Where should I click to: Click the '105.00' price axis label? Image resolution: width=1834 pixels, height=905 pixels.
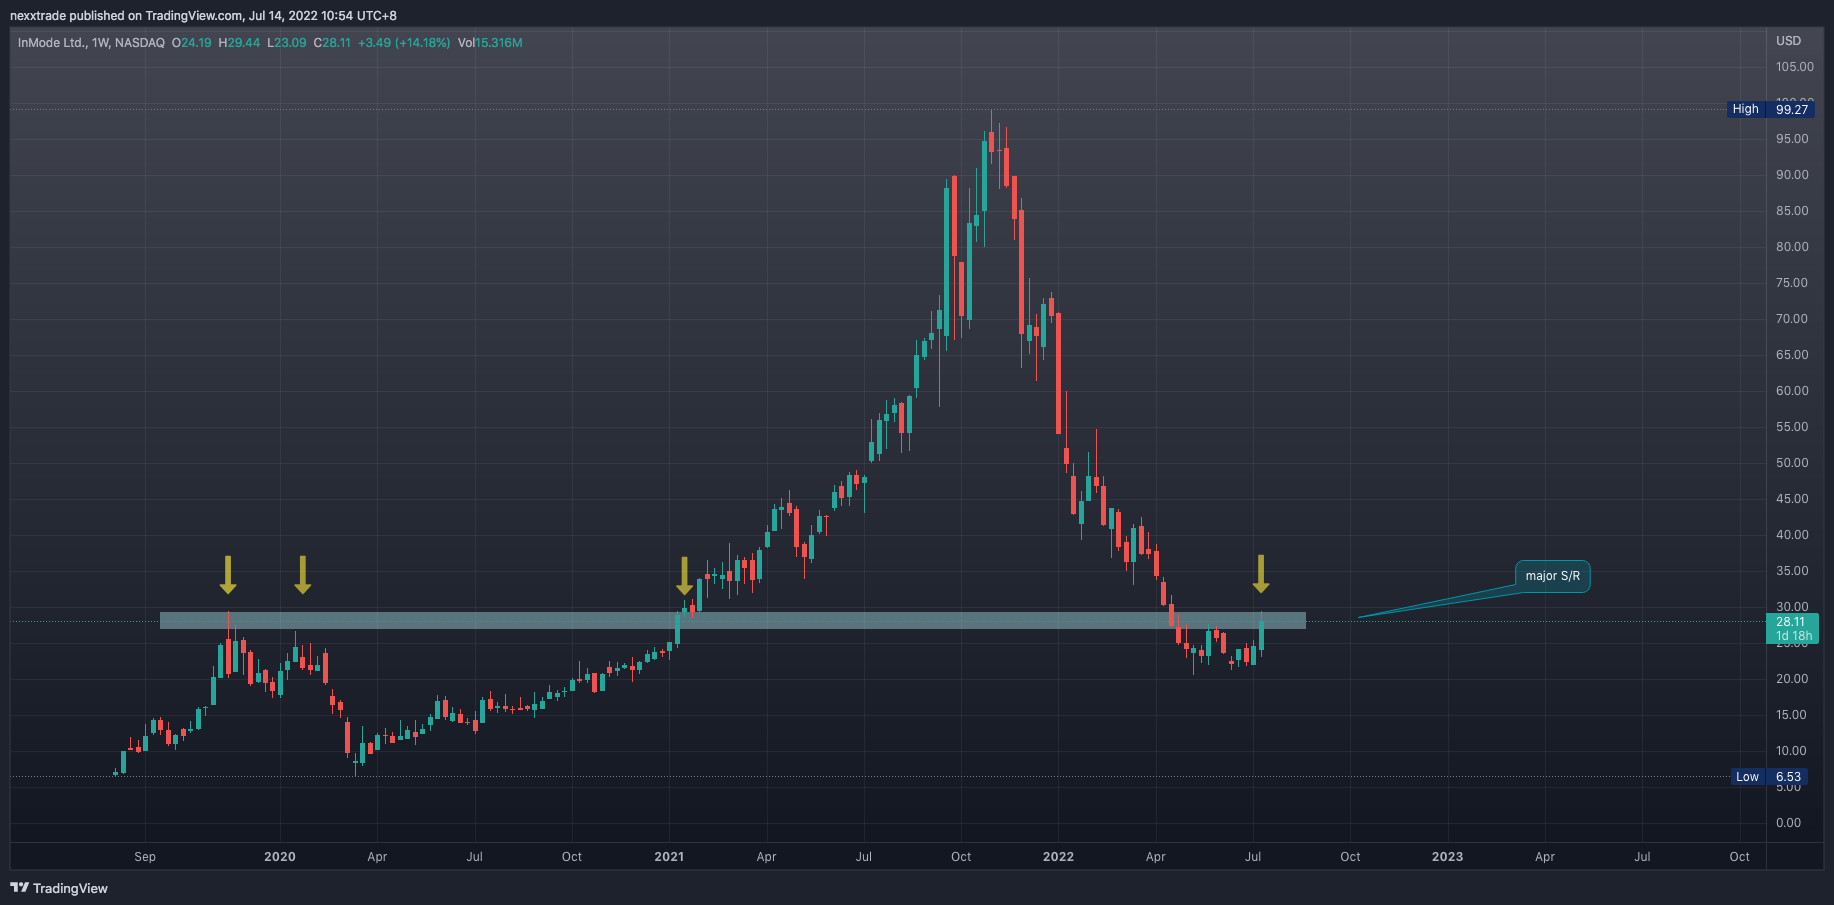[1794, 67]
